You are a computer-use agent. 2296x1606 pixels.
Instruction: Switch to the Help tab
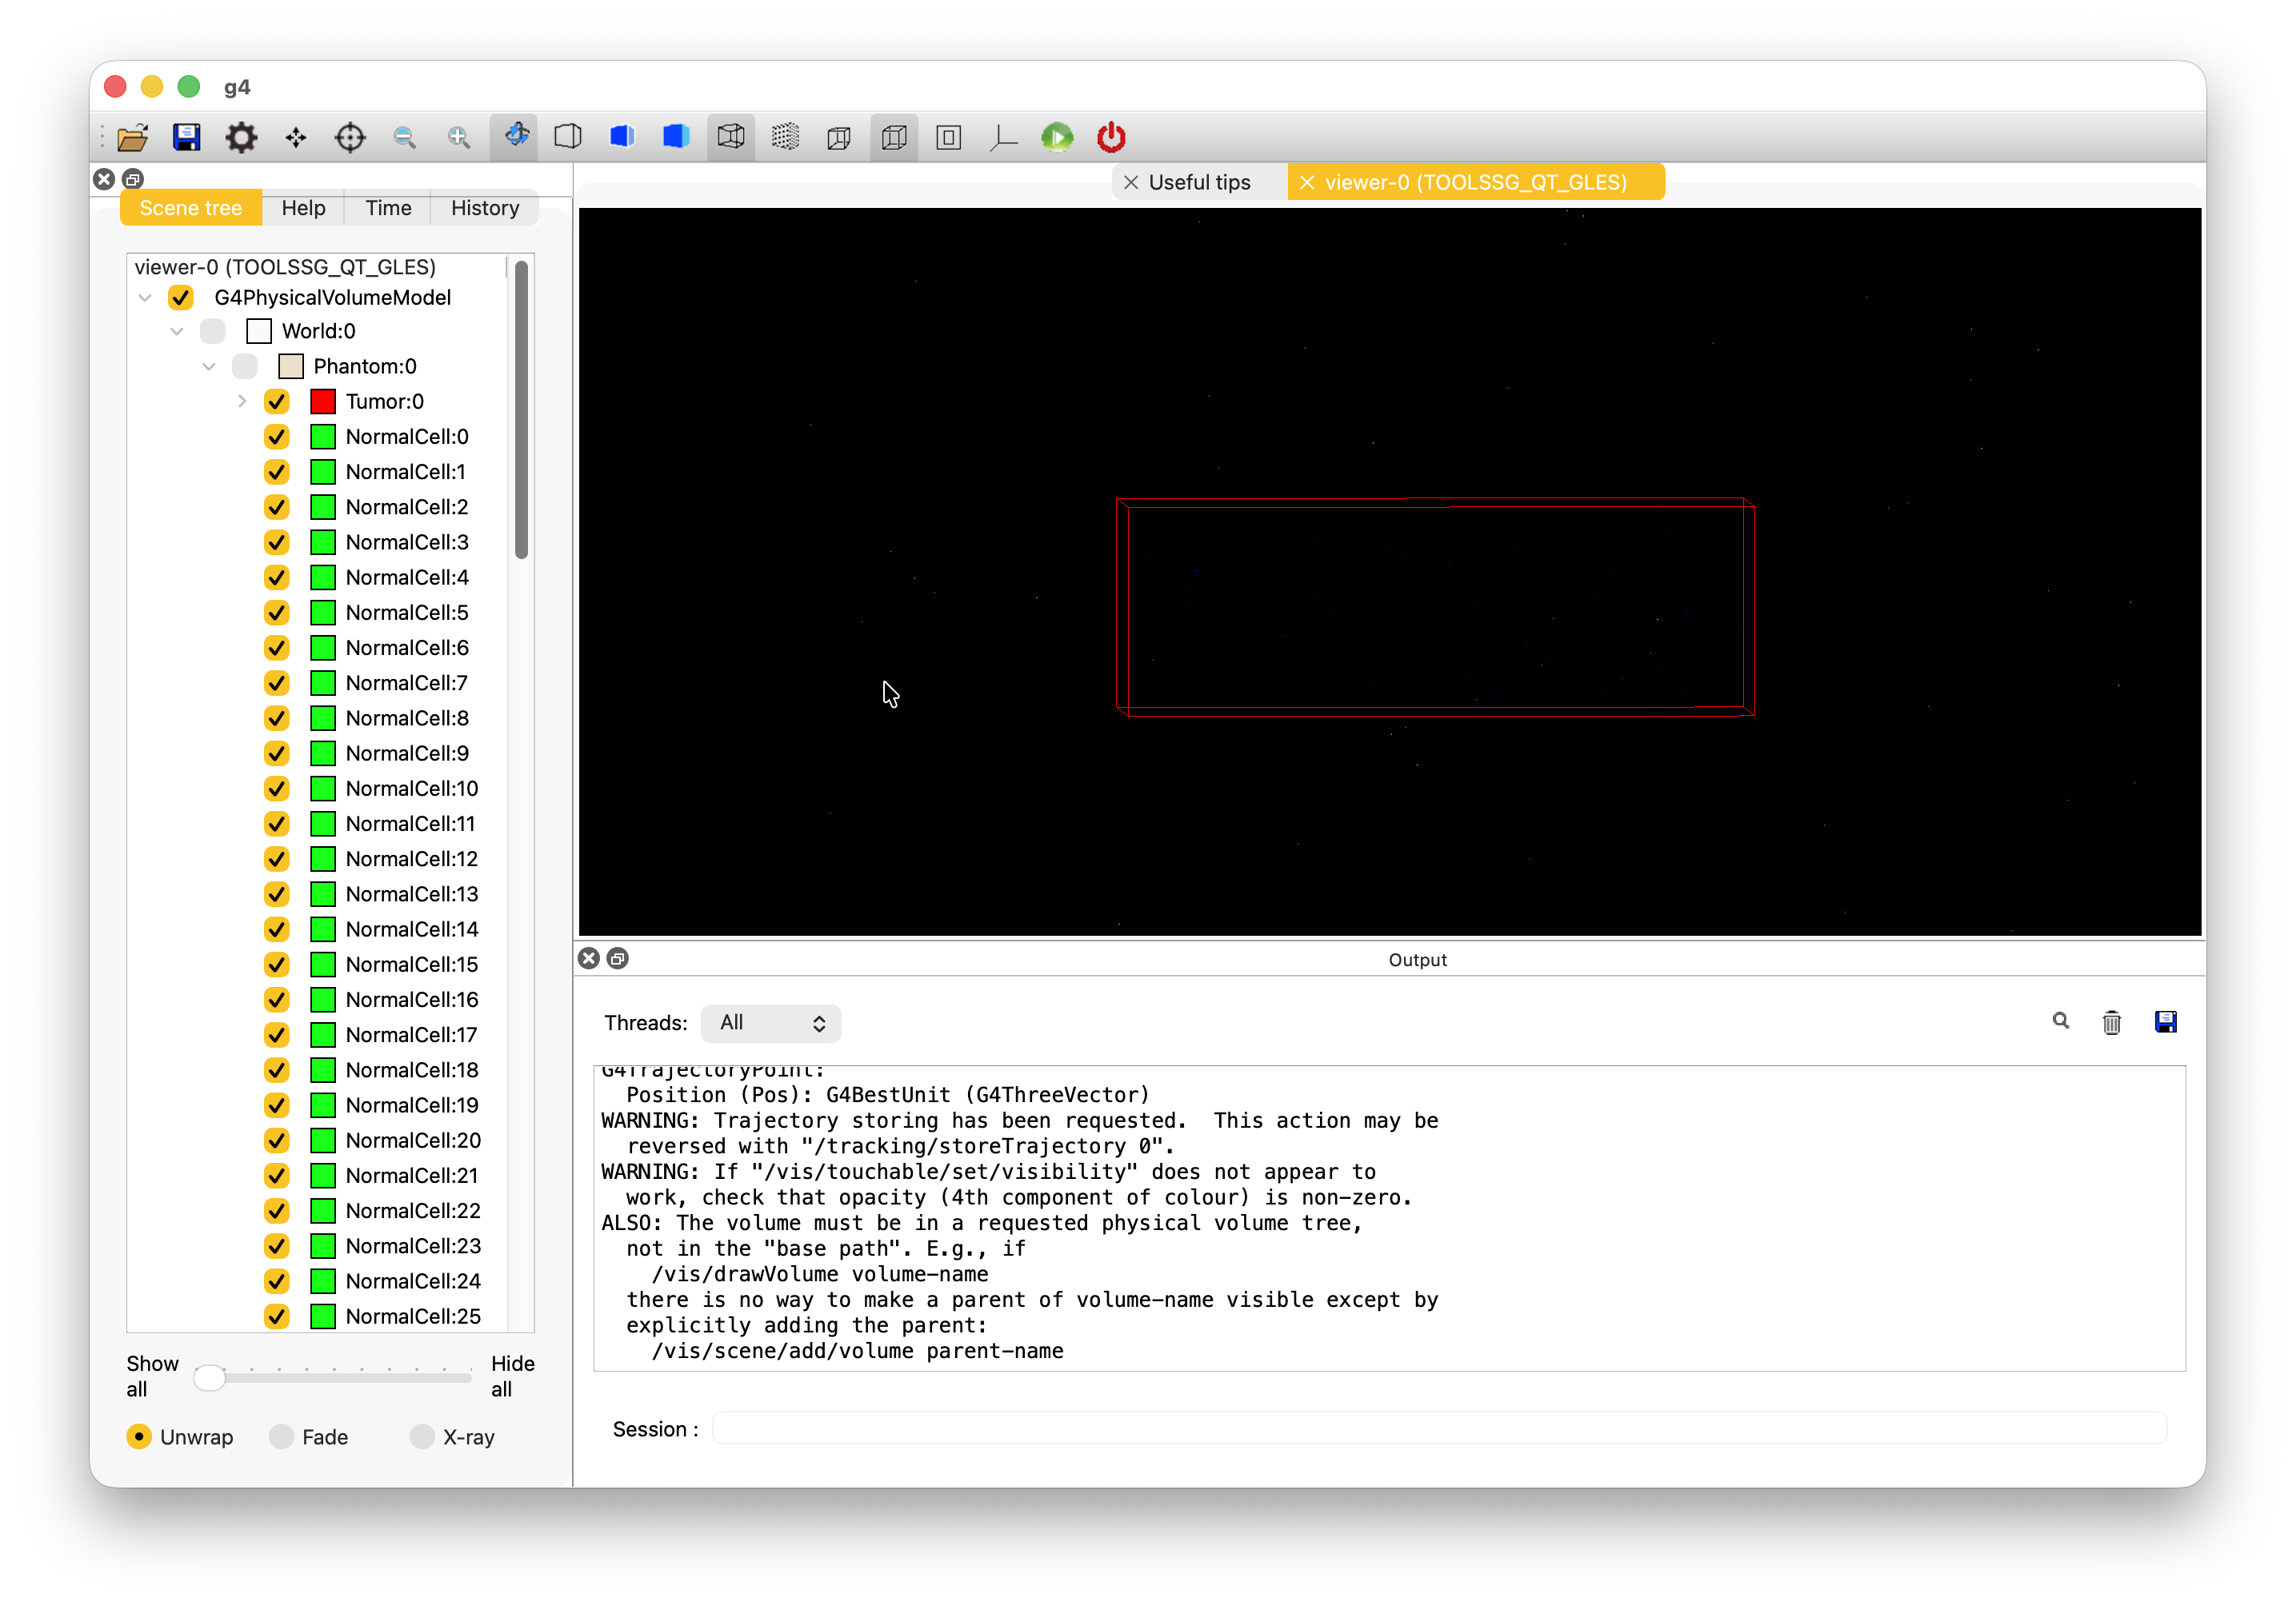303,208
